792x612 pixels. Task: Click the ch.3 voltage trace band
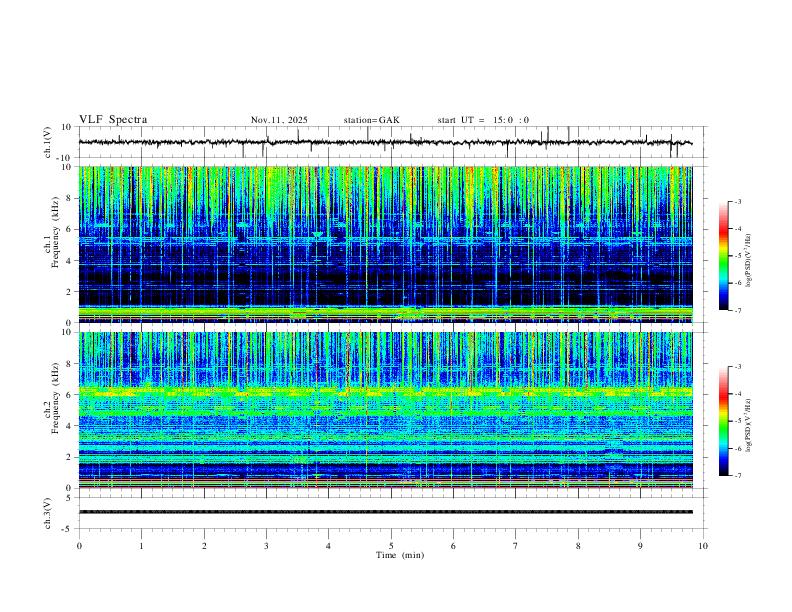click(x=385, y=512)
